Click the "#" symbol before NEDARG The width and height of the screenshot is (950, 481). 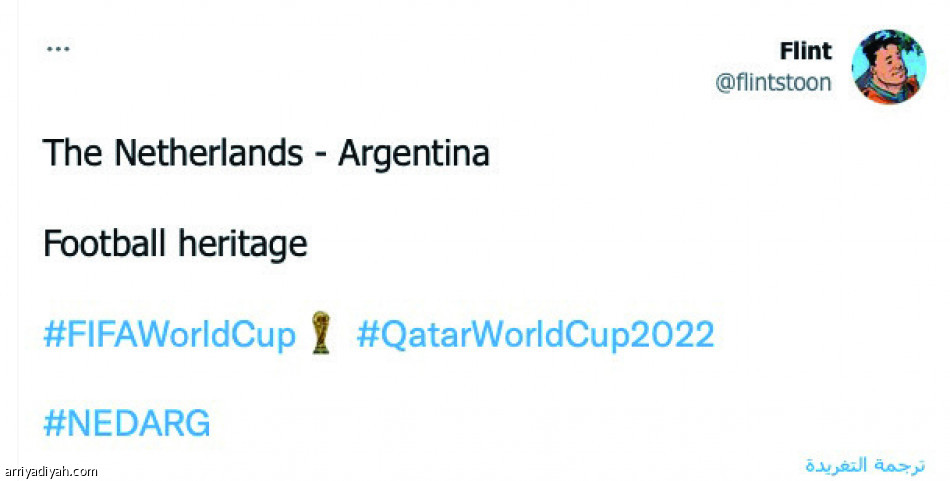(54, 424)
